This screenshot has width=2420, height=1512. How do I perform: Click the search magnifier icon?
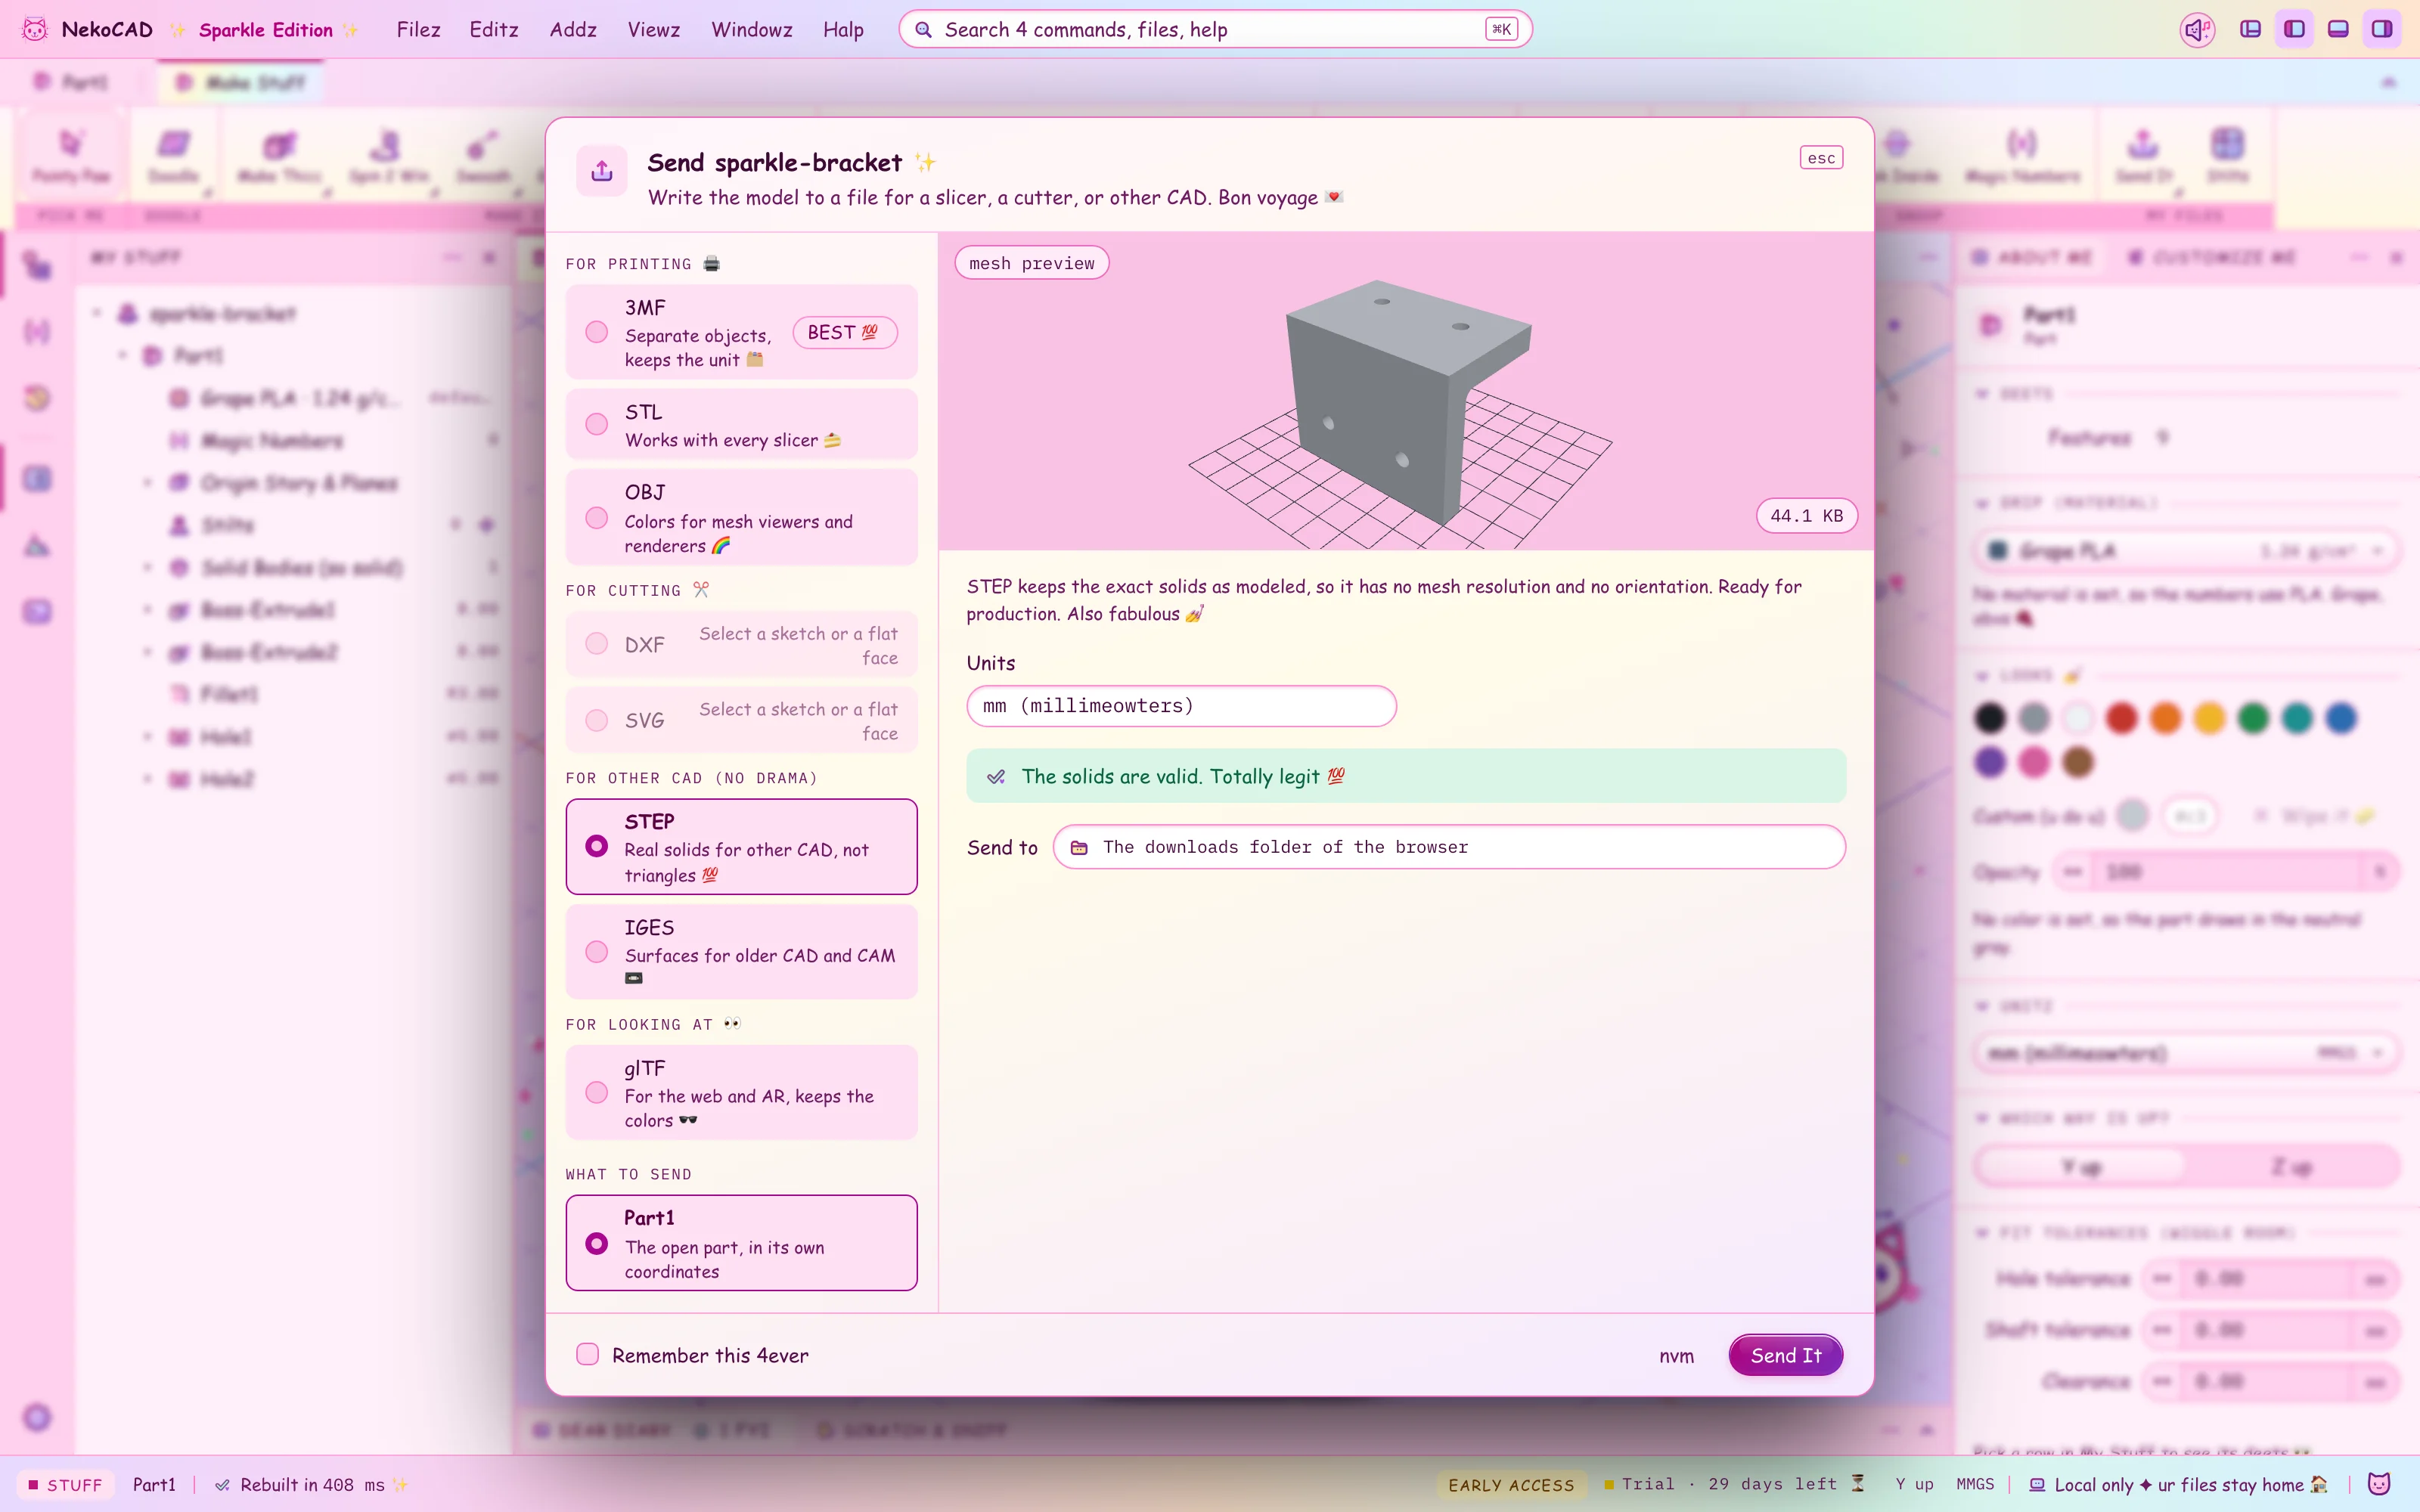tap(924, 30)
